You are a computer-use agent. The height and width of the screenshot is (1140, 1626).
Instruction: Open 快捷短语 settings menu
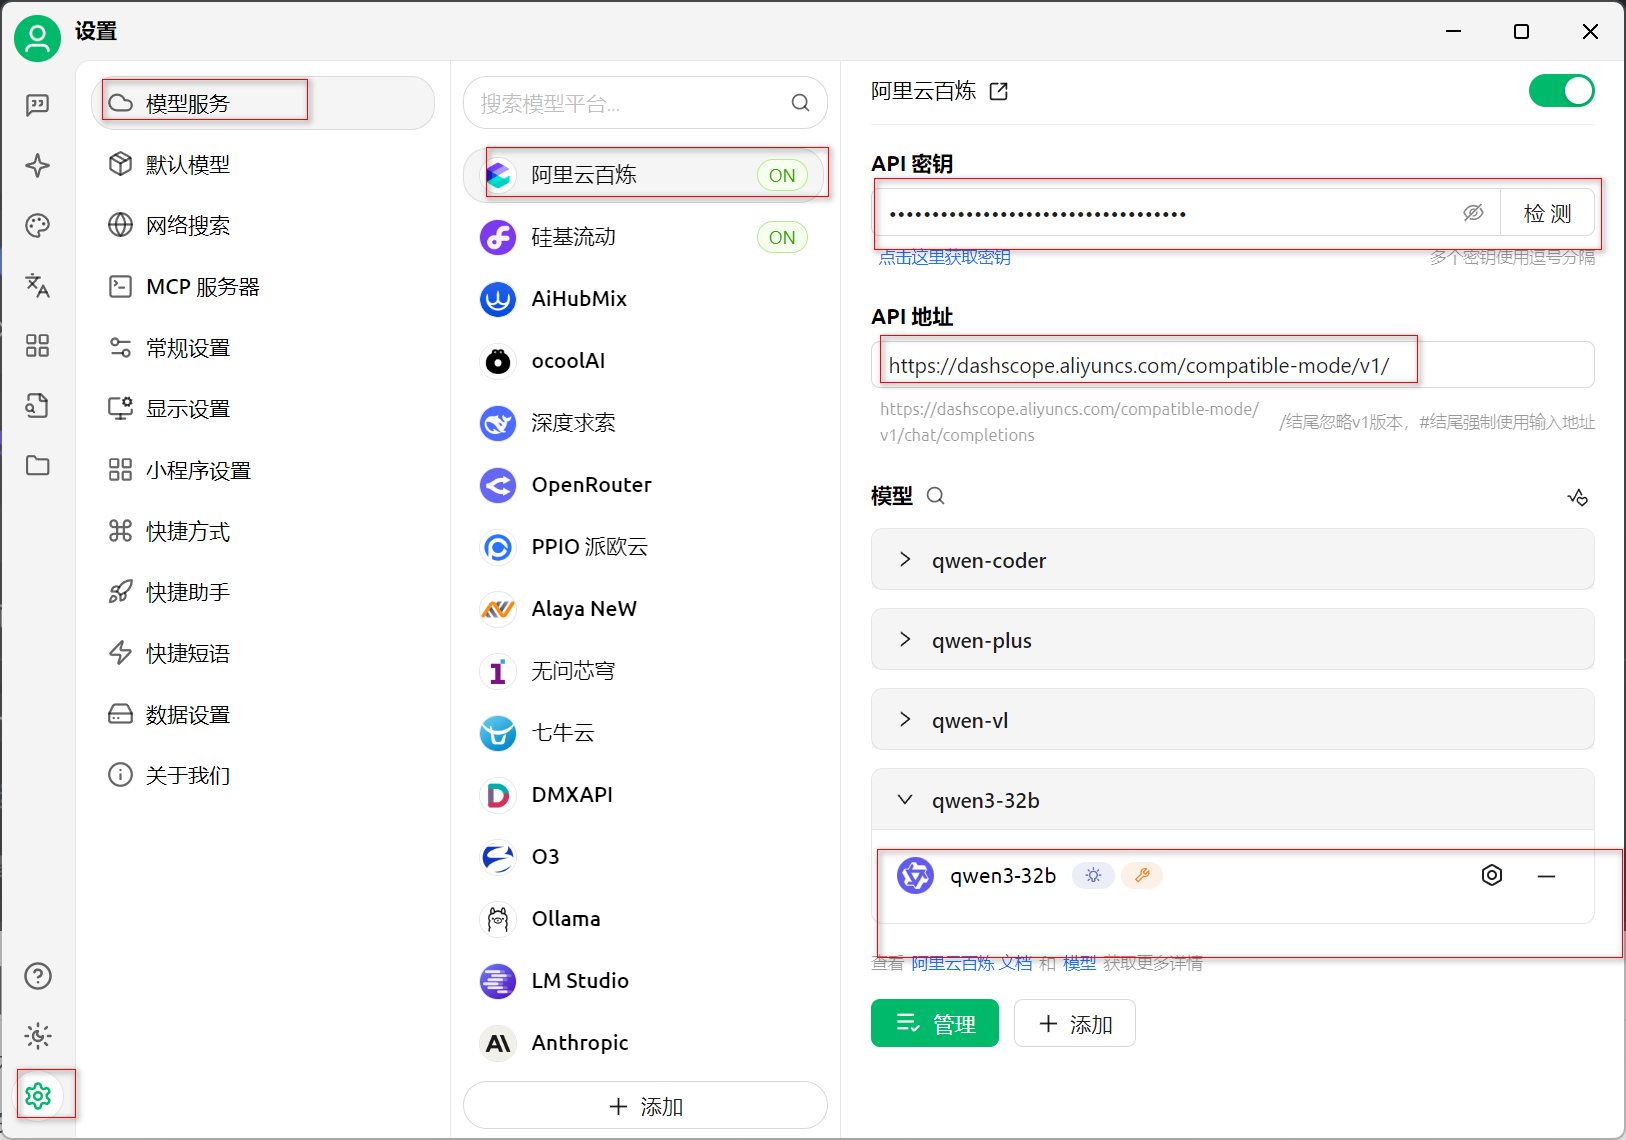click(263, 653)
